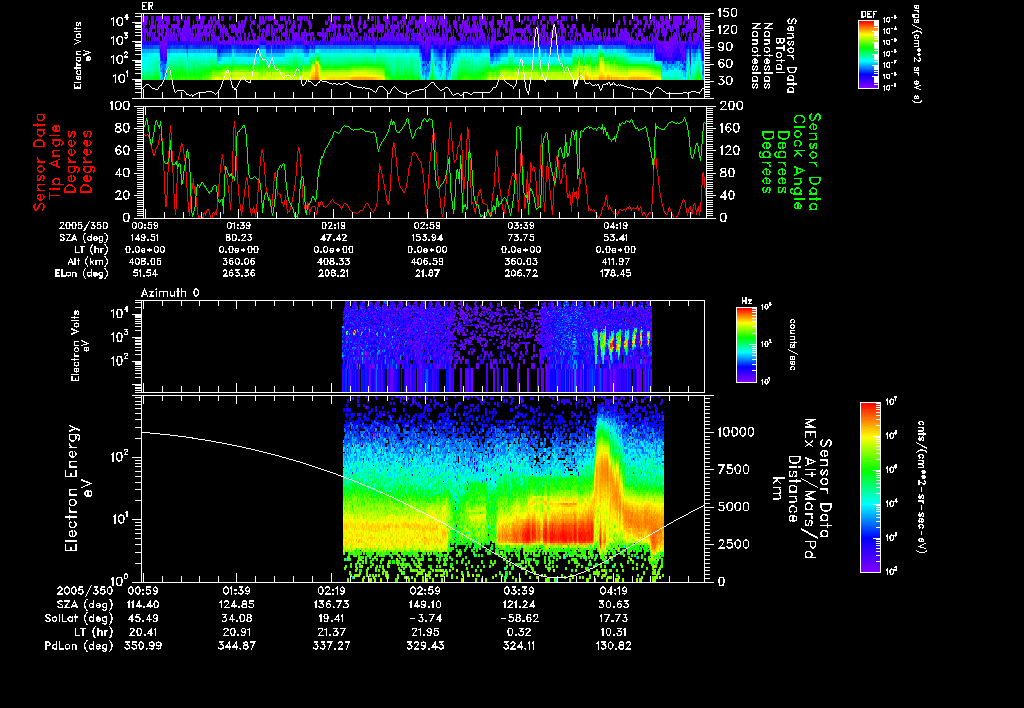The image size is (1024, 708).
Task: Select ELon value 178.45
Action: (x=615, y=273)
